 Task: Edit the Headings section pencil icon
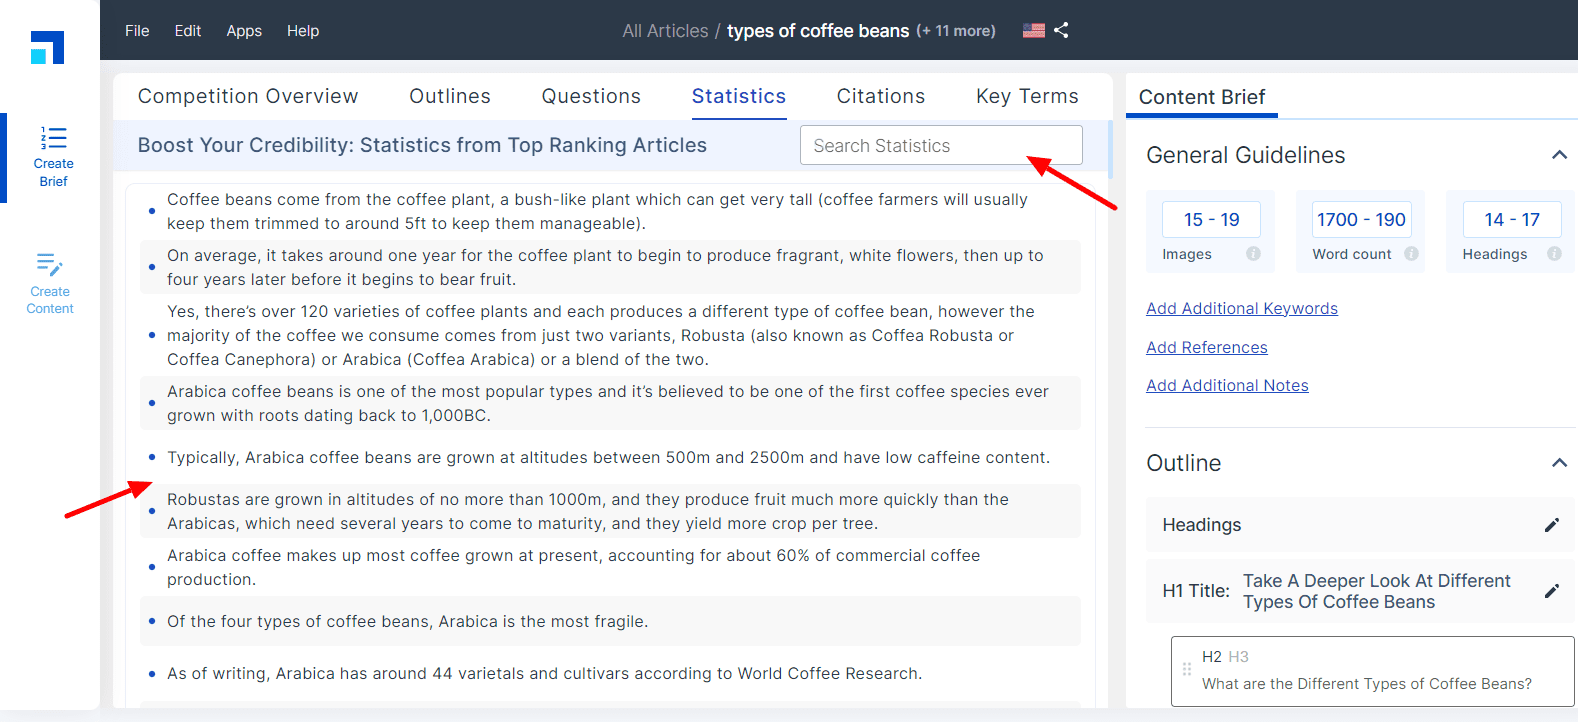1552,525
